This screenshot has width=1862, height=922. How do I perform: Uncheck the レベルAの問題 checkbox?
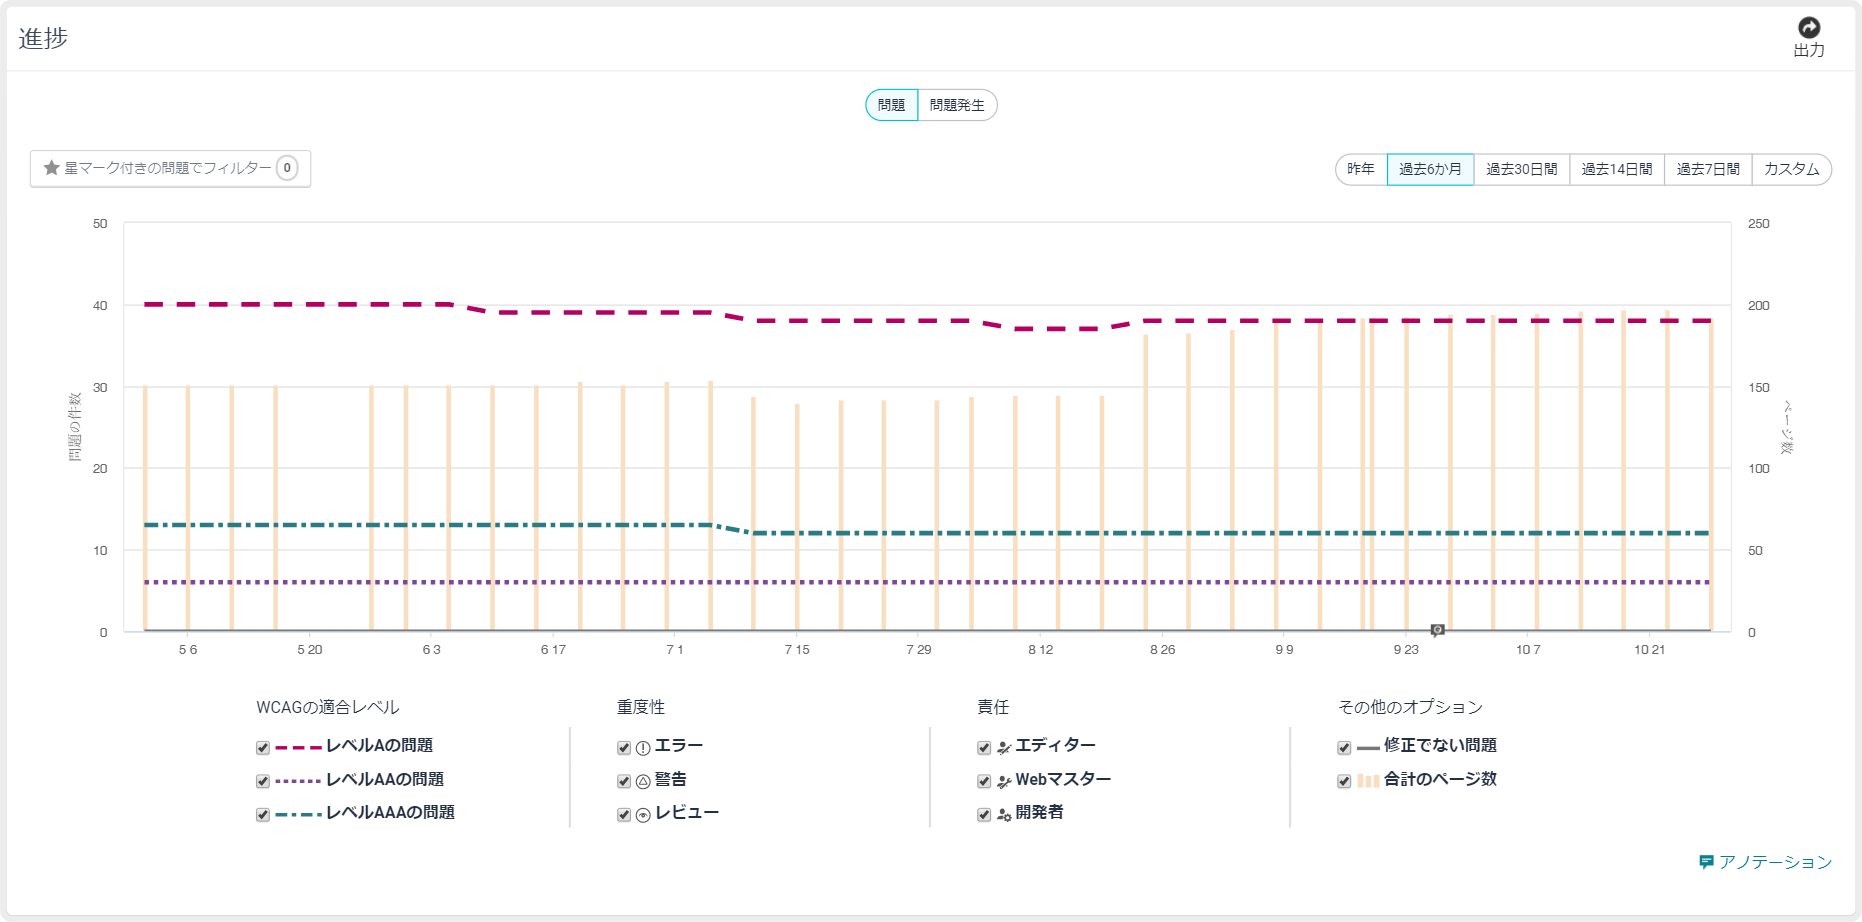point(263,748)
